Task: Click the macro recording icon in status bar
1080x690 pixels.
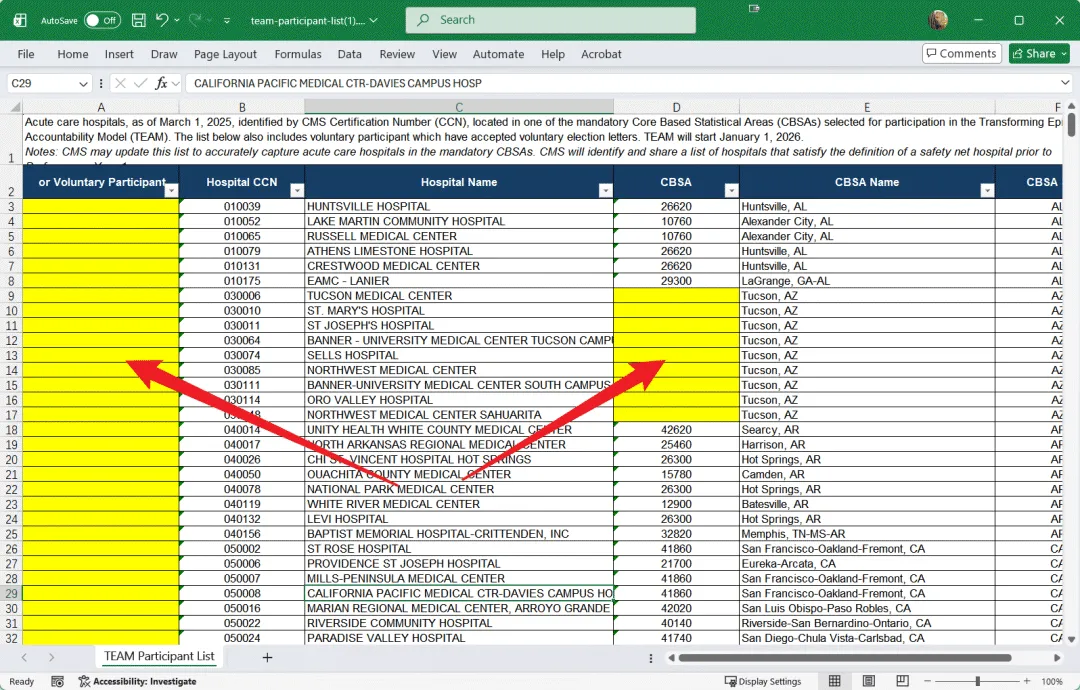Action: click(58, 681)
